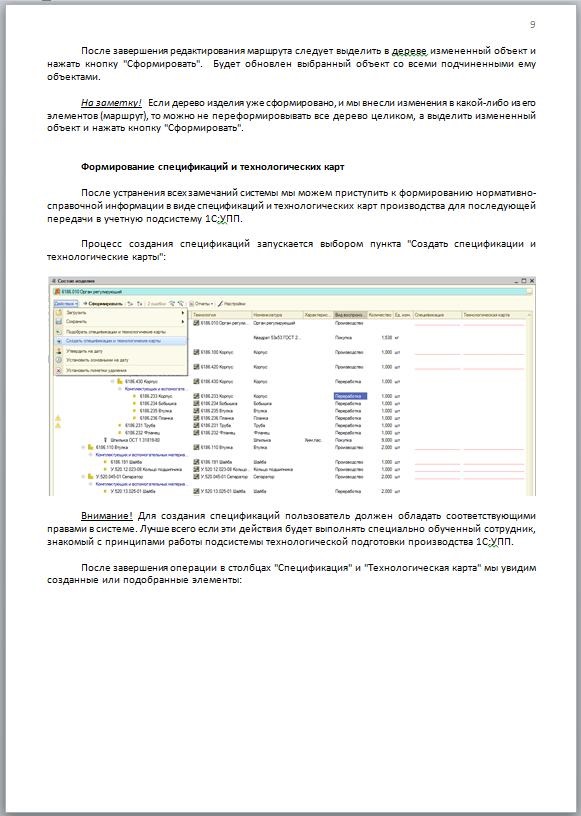Open the Отчеты dropdown in toolbar
This screenshot has width=581, height=816.
[x=201, y=303]
